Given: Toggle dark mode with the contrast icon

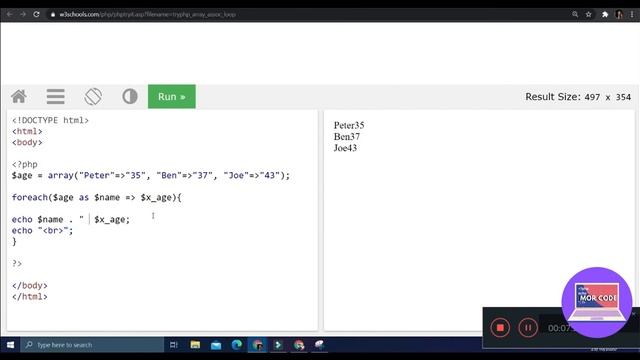Looking at the screenshot, I should (x=130, y=97).
